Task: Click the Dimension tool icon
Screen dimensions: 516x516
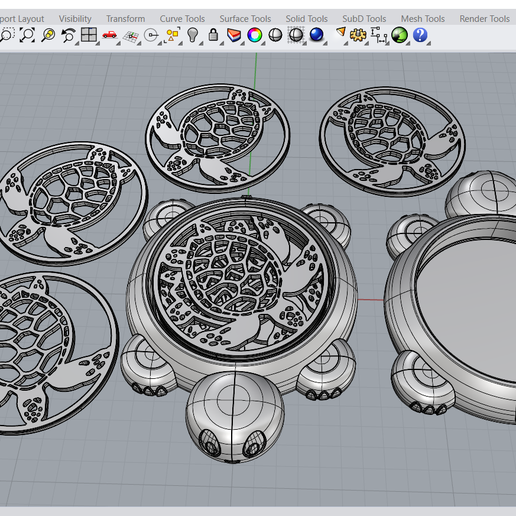Action: pyautogui.click(x=379, y=35)
